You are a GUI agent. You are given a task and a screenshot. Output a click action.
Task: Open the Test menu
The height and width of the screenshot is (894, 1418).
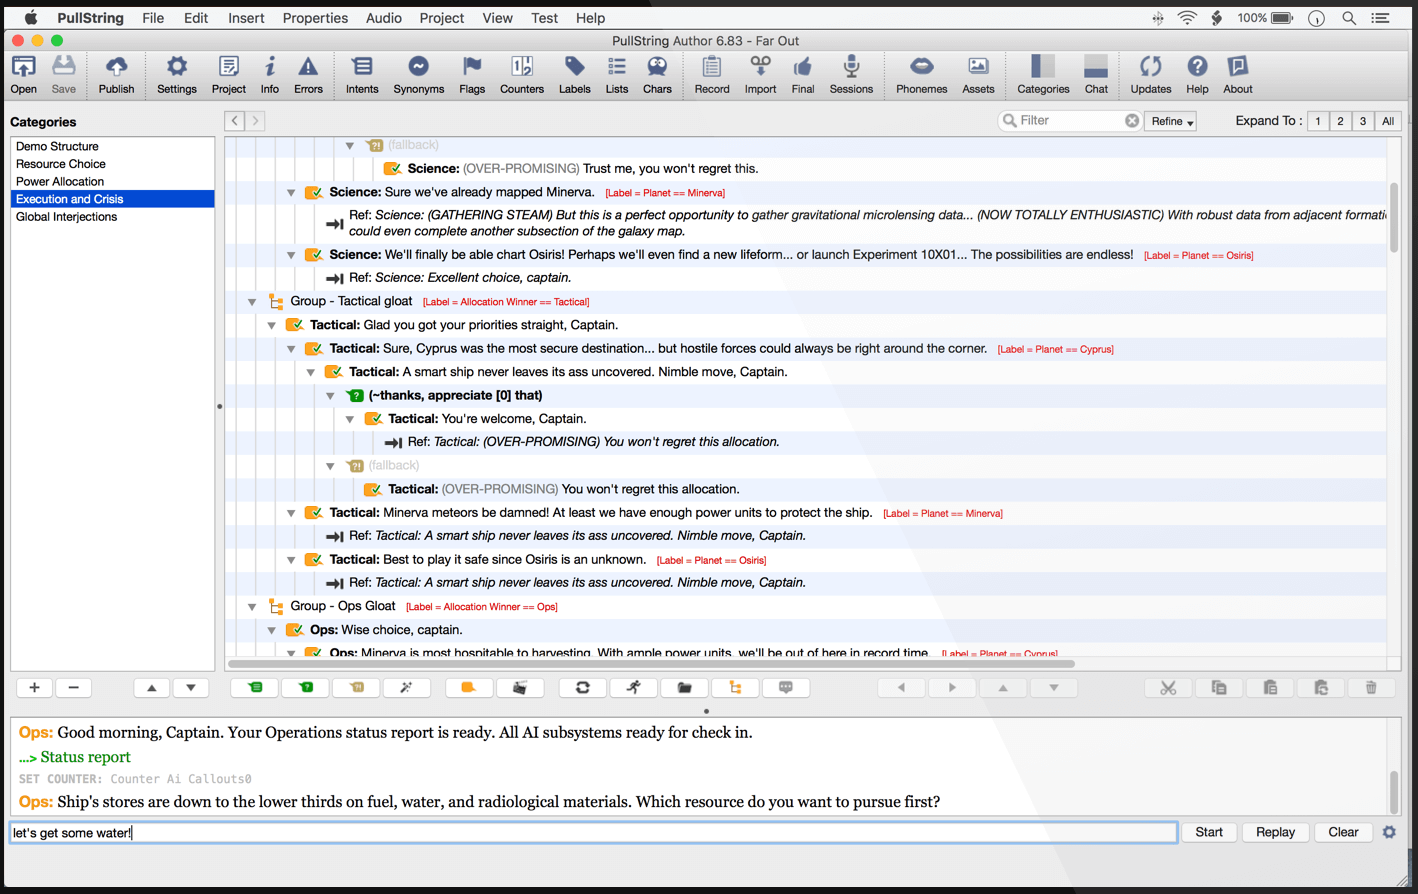(544, 18)
